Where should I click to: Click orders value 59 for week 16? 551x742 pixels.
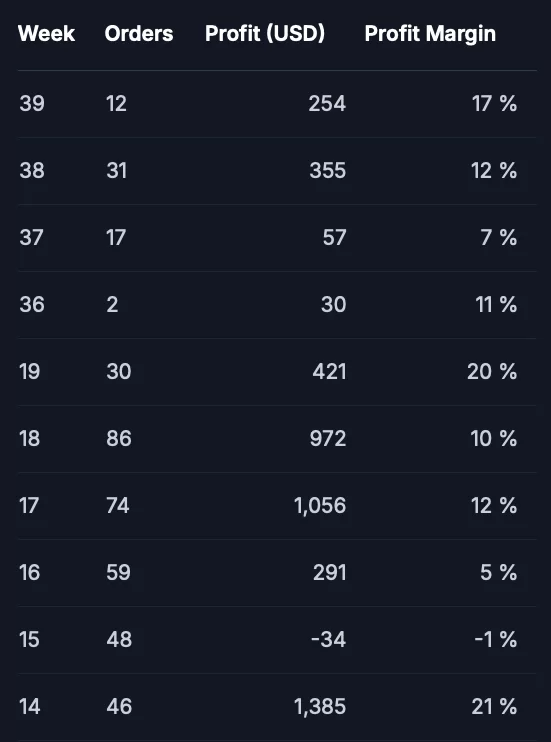click(x=118, y=573)
